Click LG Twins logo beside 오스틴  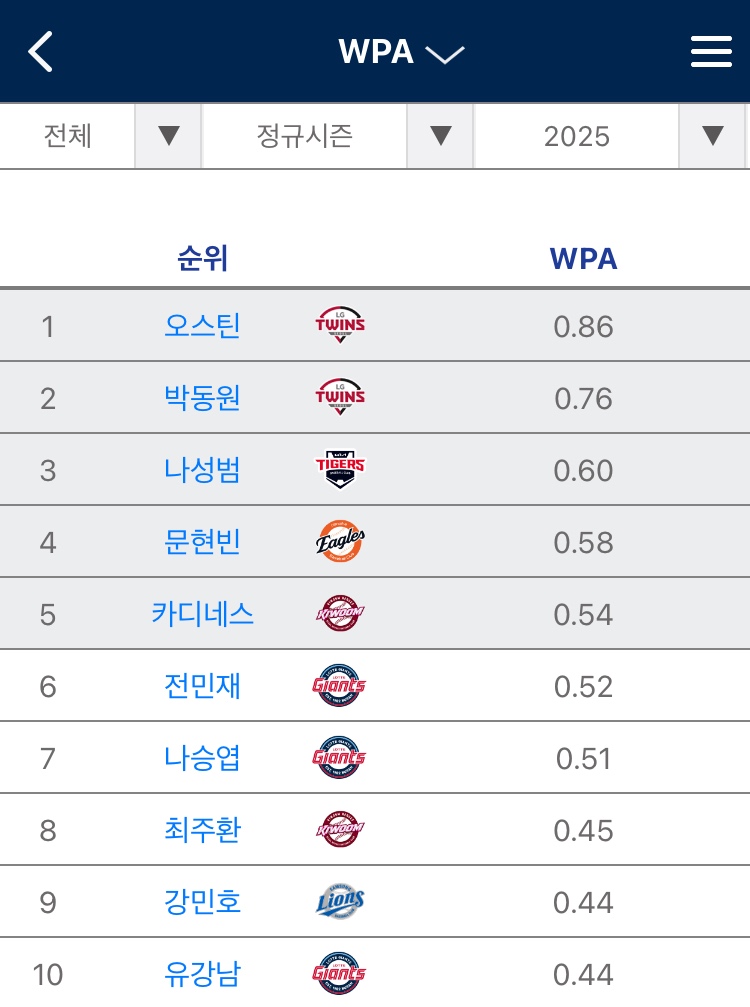[340, 324]
